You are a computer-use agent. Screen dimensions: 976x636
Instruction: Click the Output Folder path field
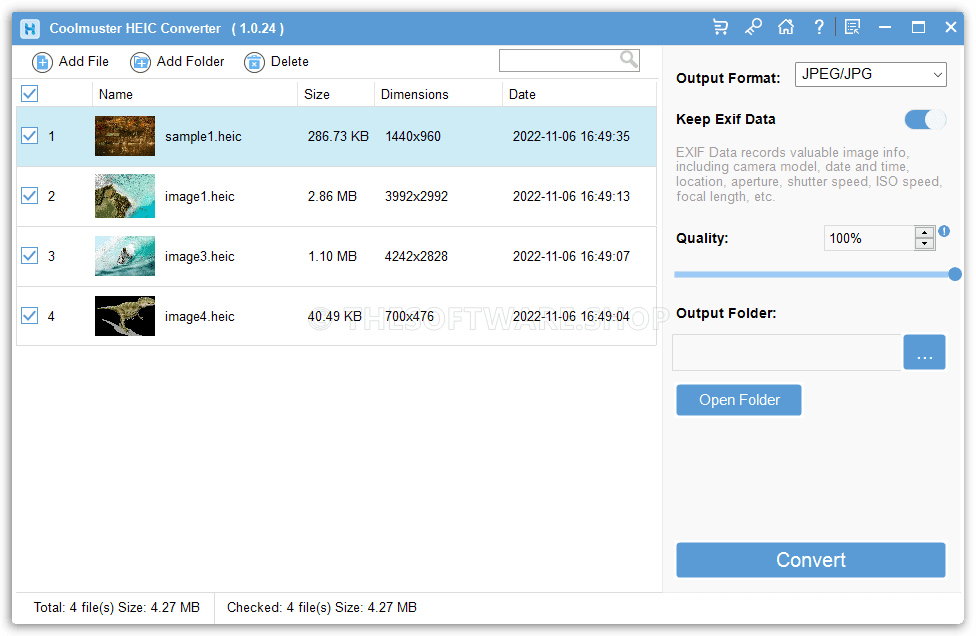pyautogui.click(x=787, y=352)
